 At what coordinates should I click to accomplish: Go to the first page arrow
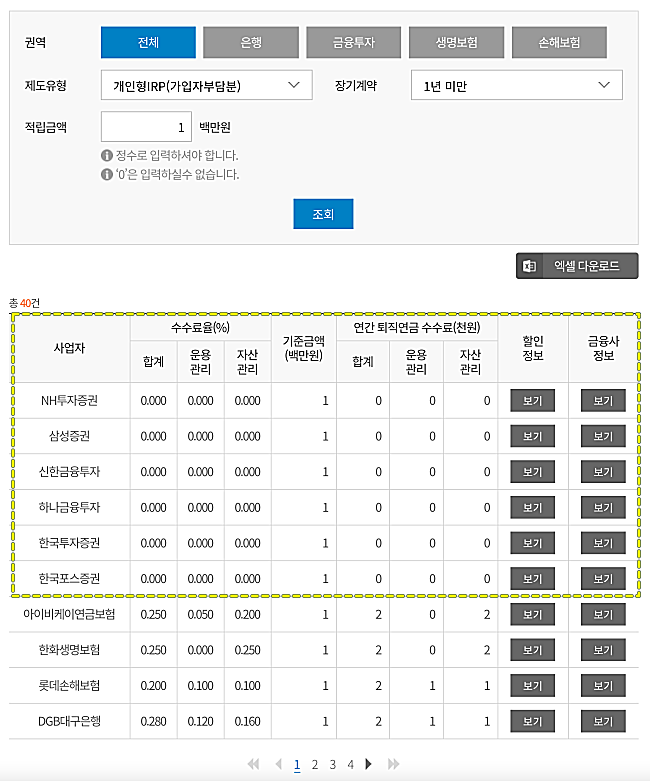click(x=254, y=764)
